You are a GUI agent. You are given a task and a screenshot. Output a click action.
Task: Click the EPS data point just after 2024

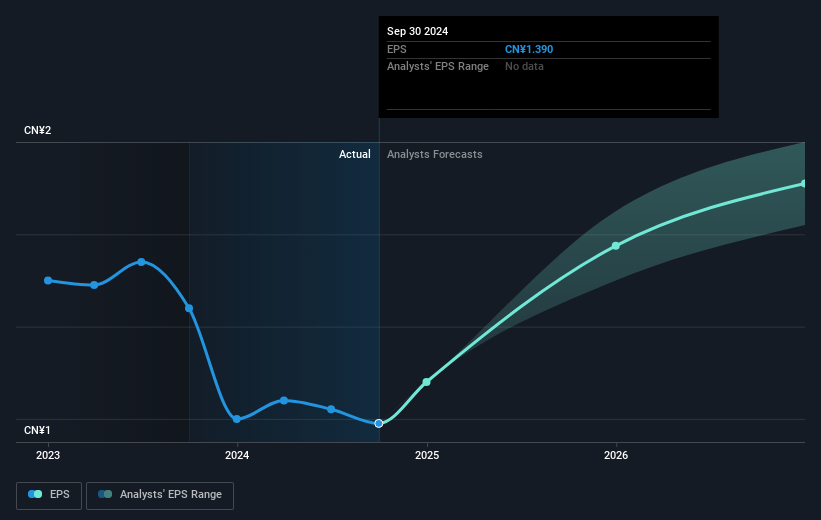(284, 401)
